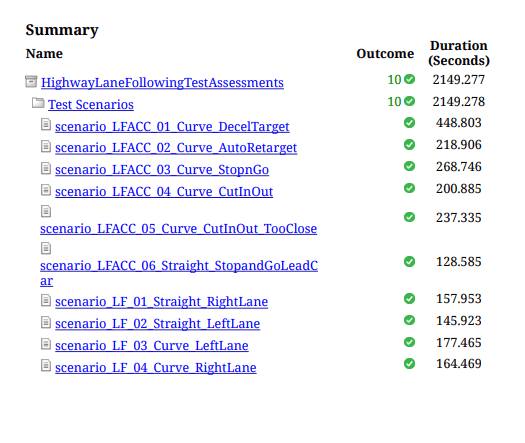
Task: Click document icon beside scenario_LFACC_01_Curve_DecelTarget
Action: coord(46,124)
